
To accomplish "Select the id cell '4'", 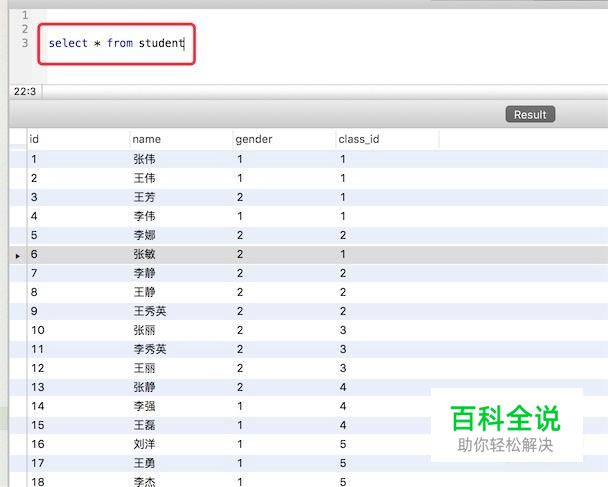I will 34,216.
